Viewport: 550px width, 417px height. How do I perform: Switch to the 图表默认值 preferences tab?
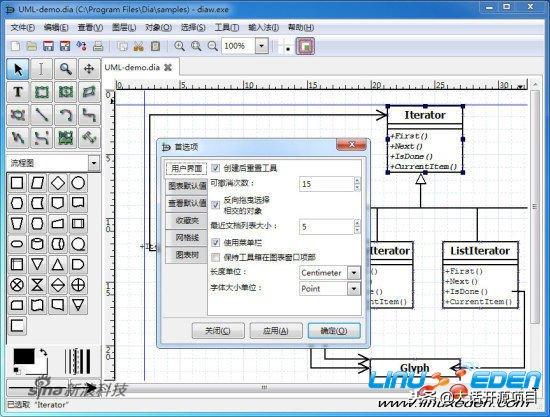point(187,186)
